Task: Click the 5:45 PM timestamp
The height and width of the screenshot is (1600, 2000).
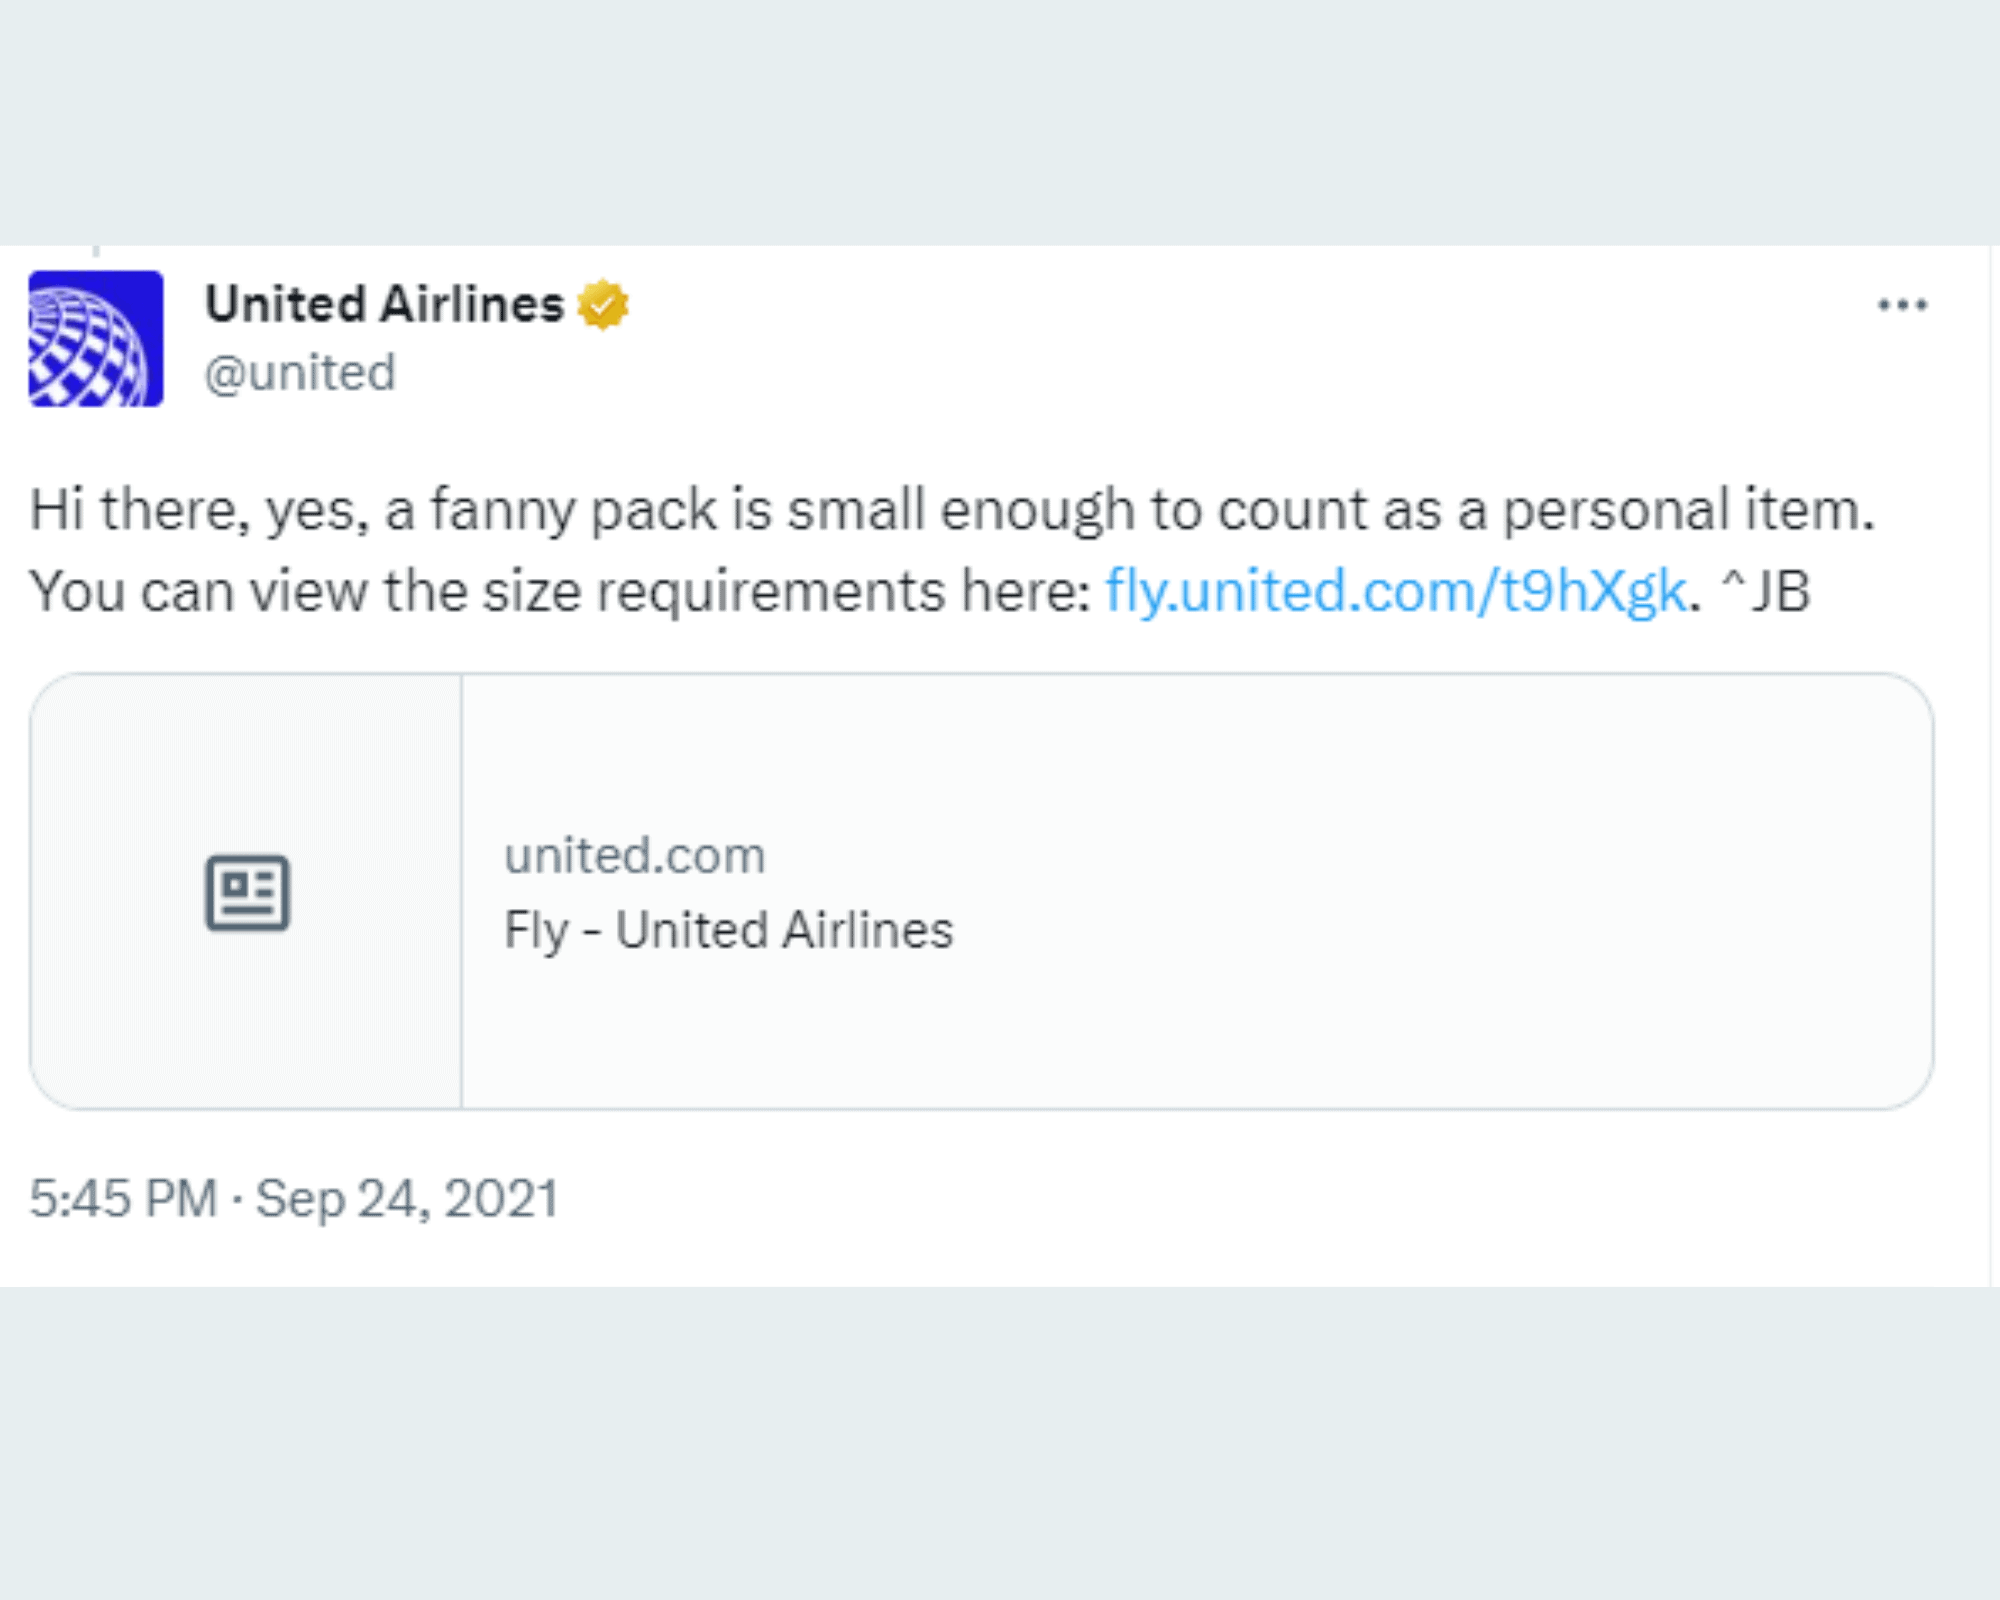Action: pos(123,1198)
